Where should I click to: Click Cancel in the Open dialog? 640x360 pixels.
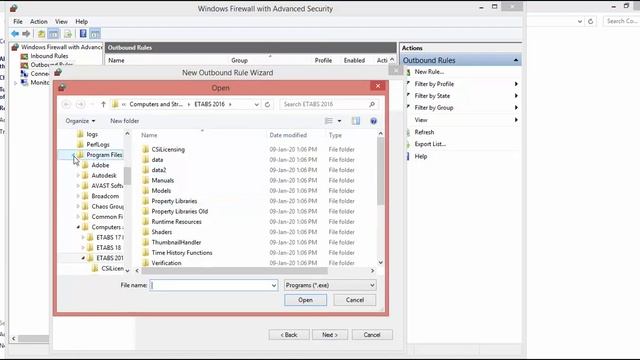click(355, 300)
